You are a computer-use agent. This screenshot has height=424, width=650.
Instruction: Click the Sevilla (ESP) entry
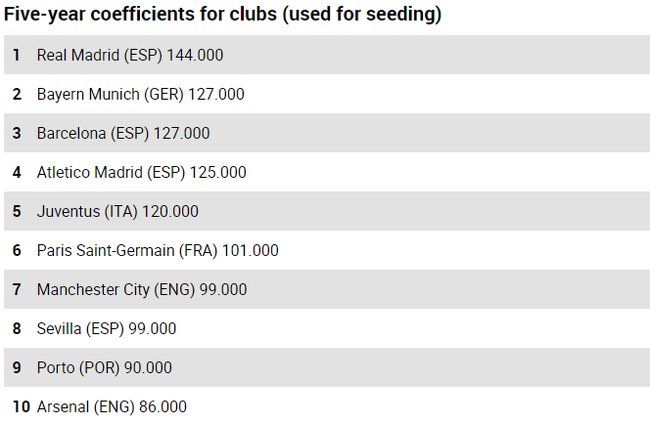[x=106, y=329]
